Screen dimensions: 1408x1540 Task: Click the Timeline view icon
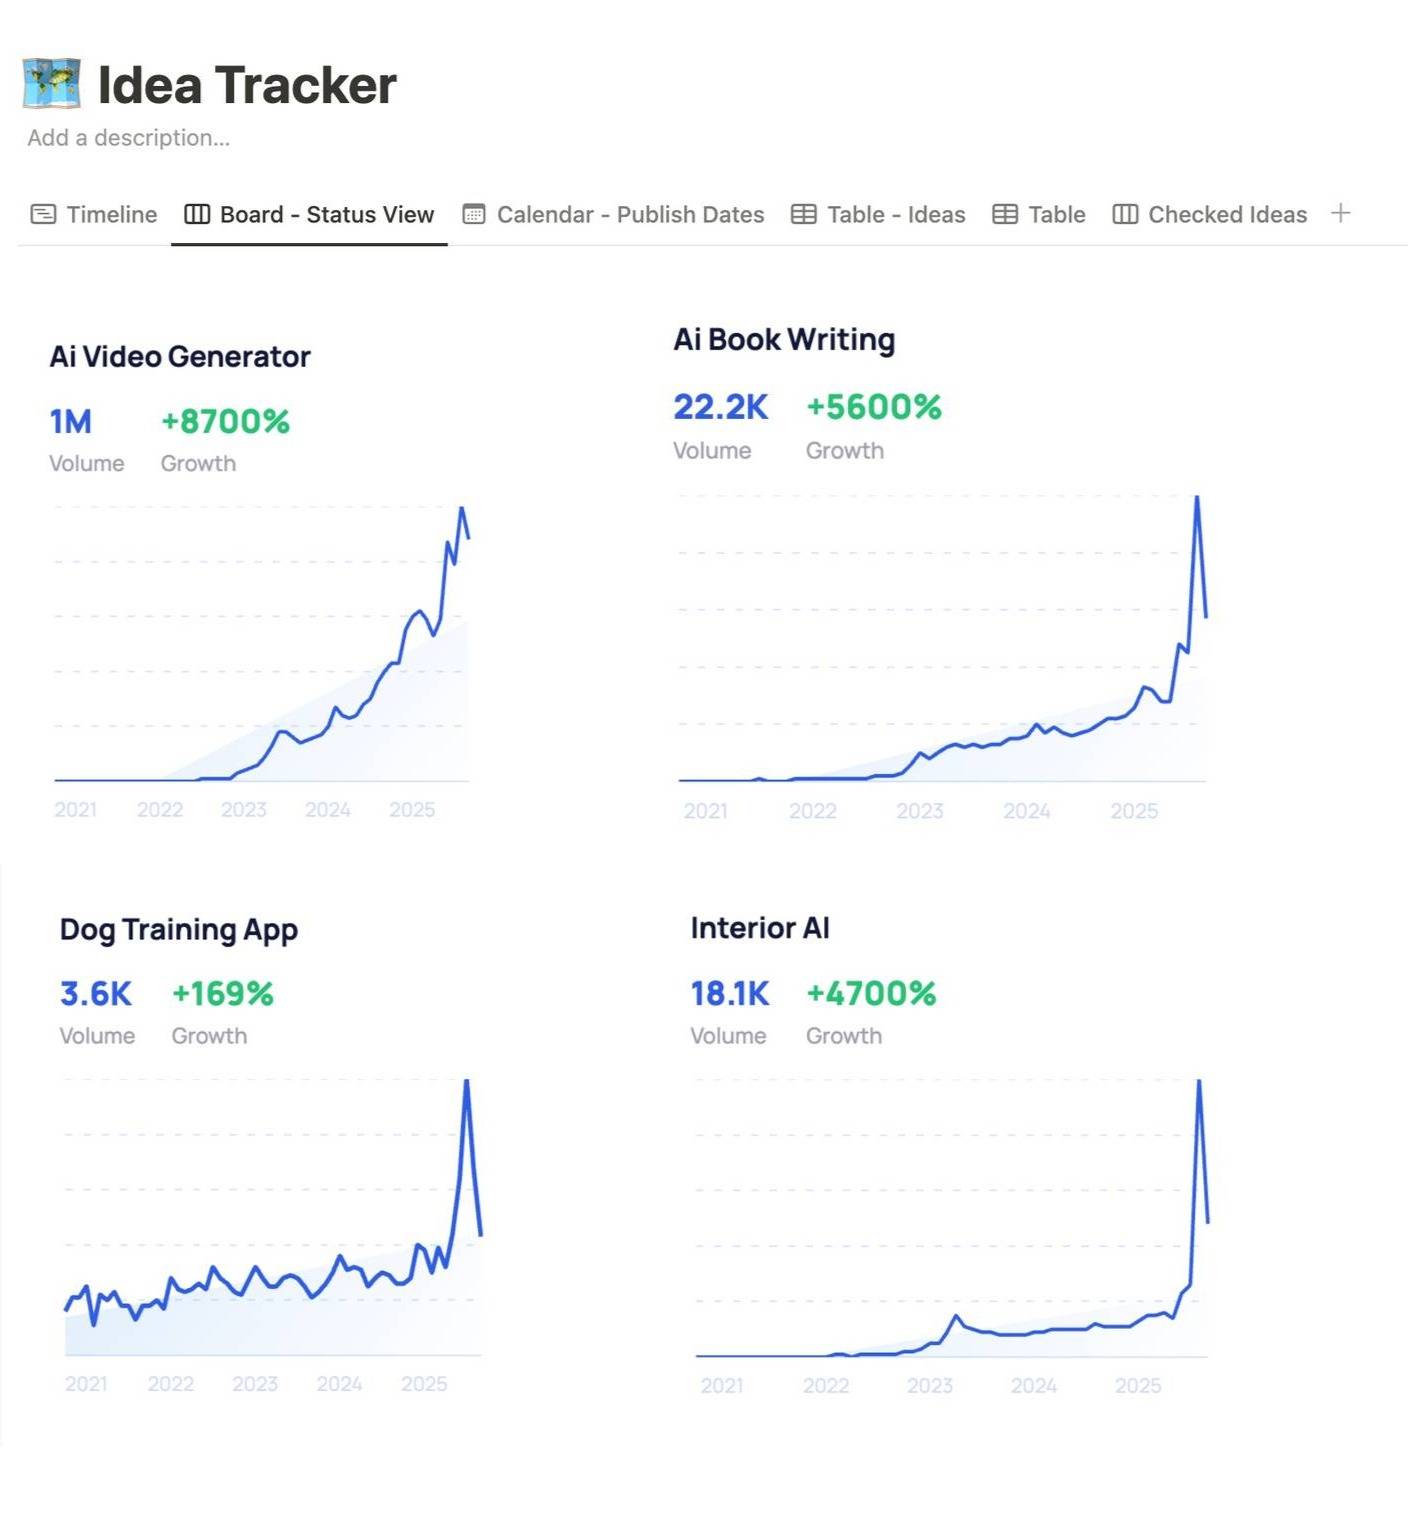click(x=43, y=214)
